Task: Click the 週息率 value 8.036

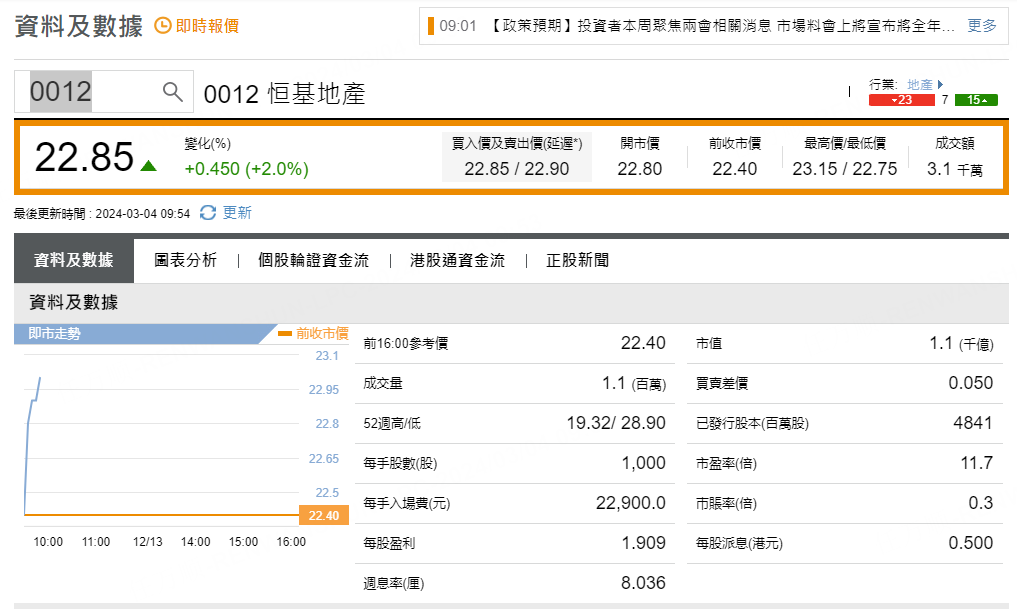Action: pos(643,582)
